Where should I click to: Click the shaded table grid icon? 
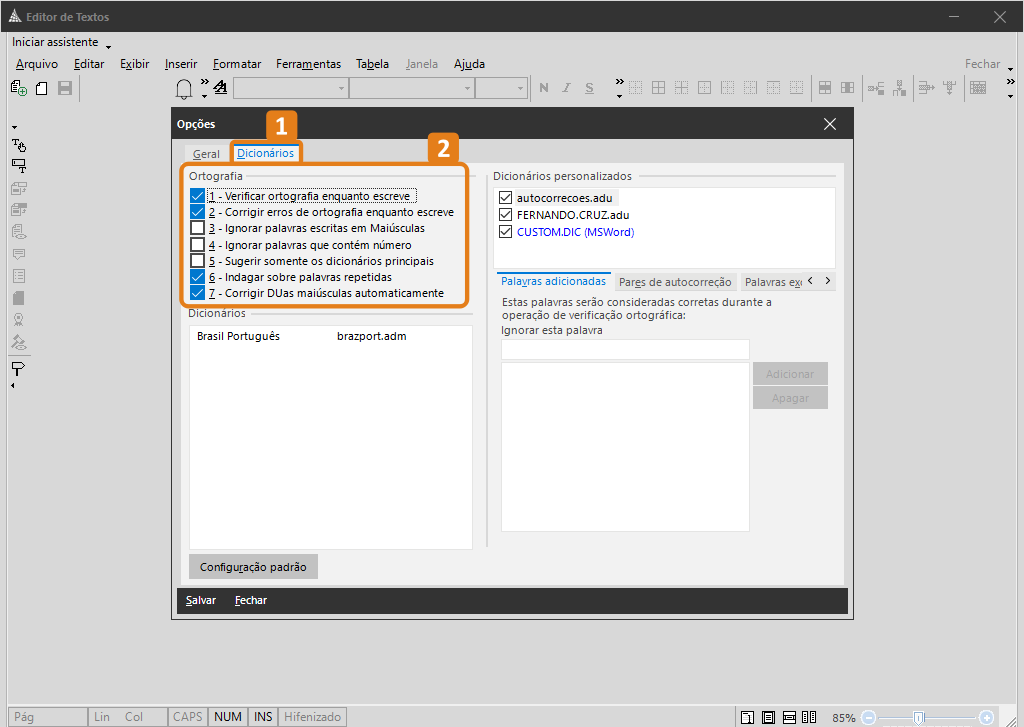click(978, 88)
